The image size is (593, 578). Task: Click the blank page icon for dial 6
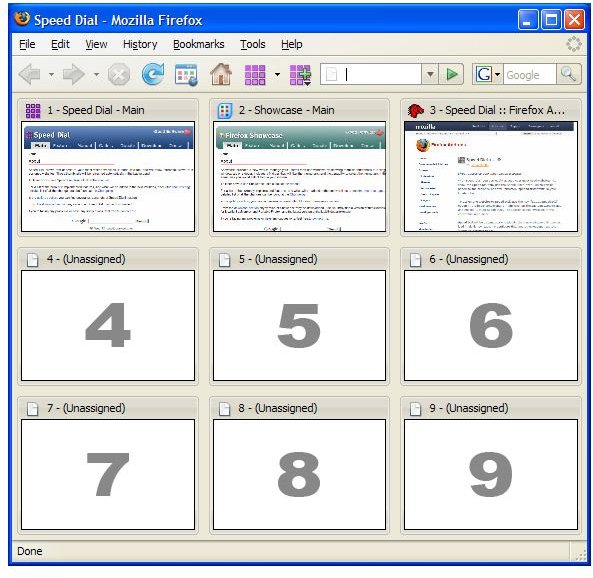pyautogui.click(x=415, y=260)
